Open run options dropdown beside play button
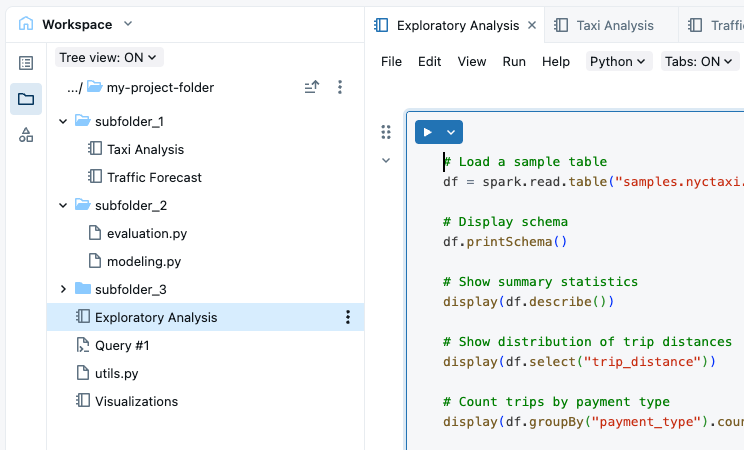This screenshot has height=450, width=744. [x=451, y=132]
